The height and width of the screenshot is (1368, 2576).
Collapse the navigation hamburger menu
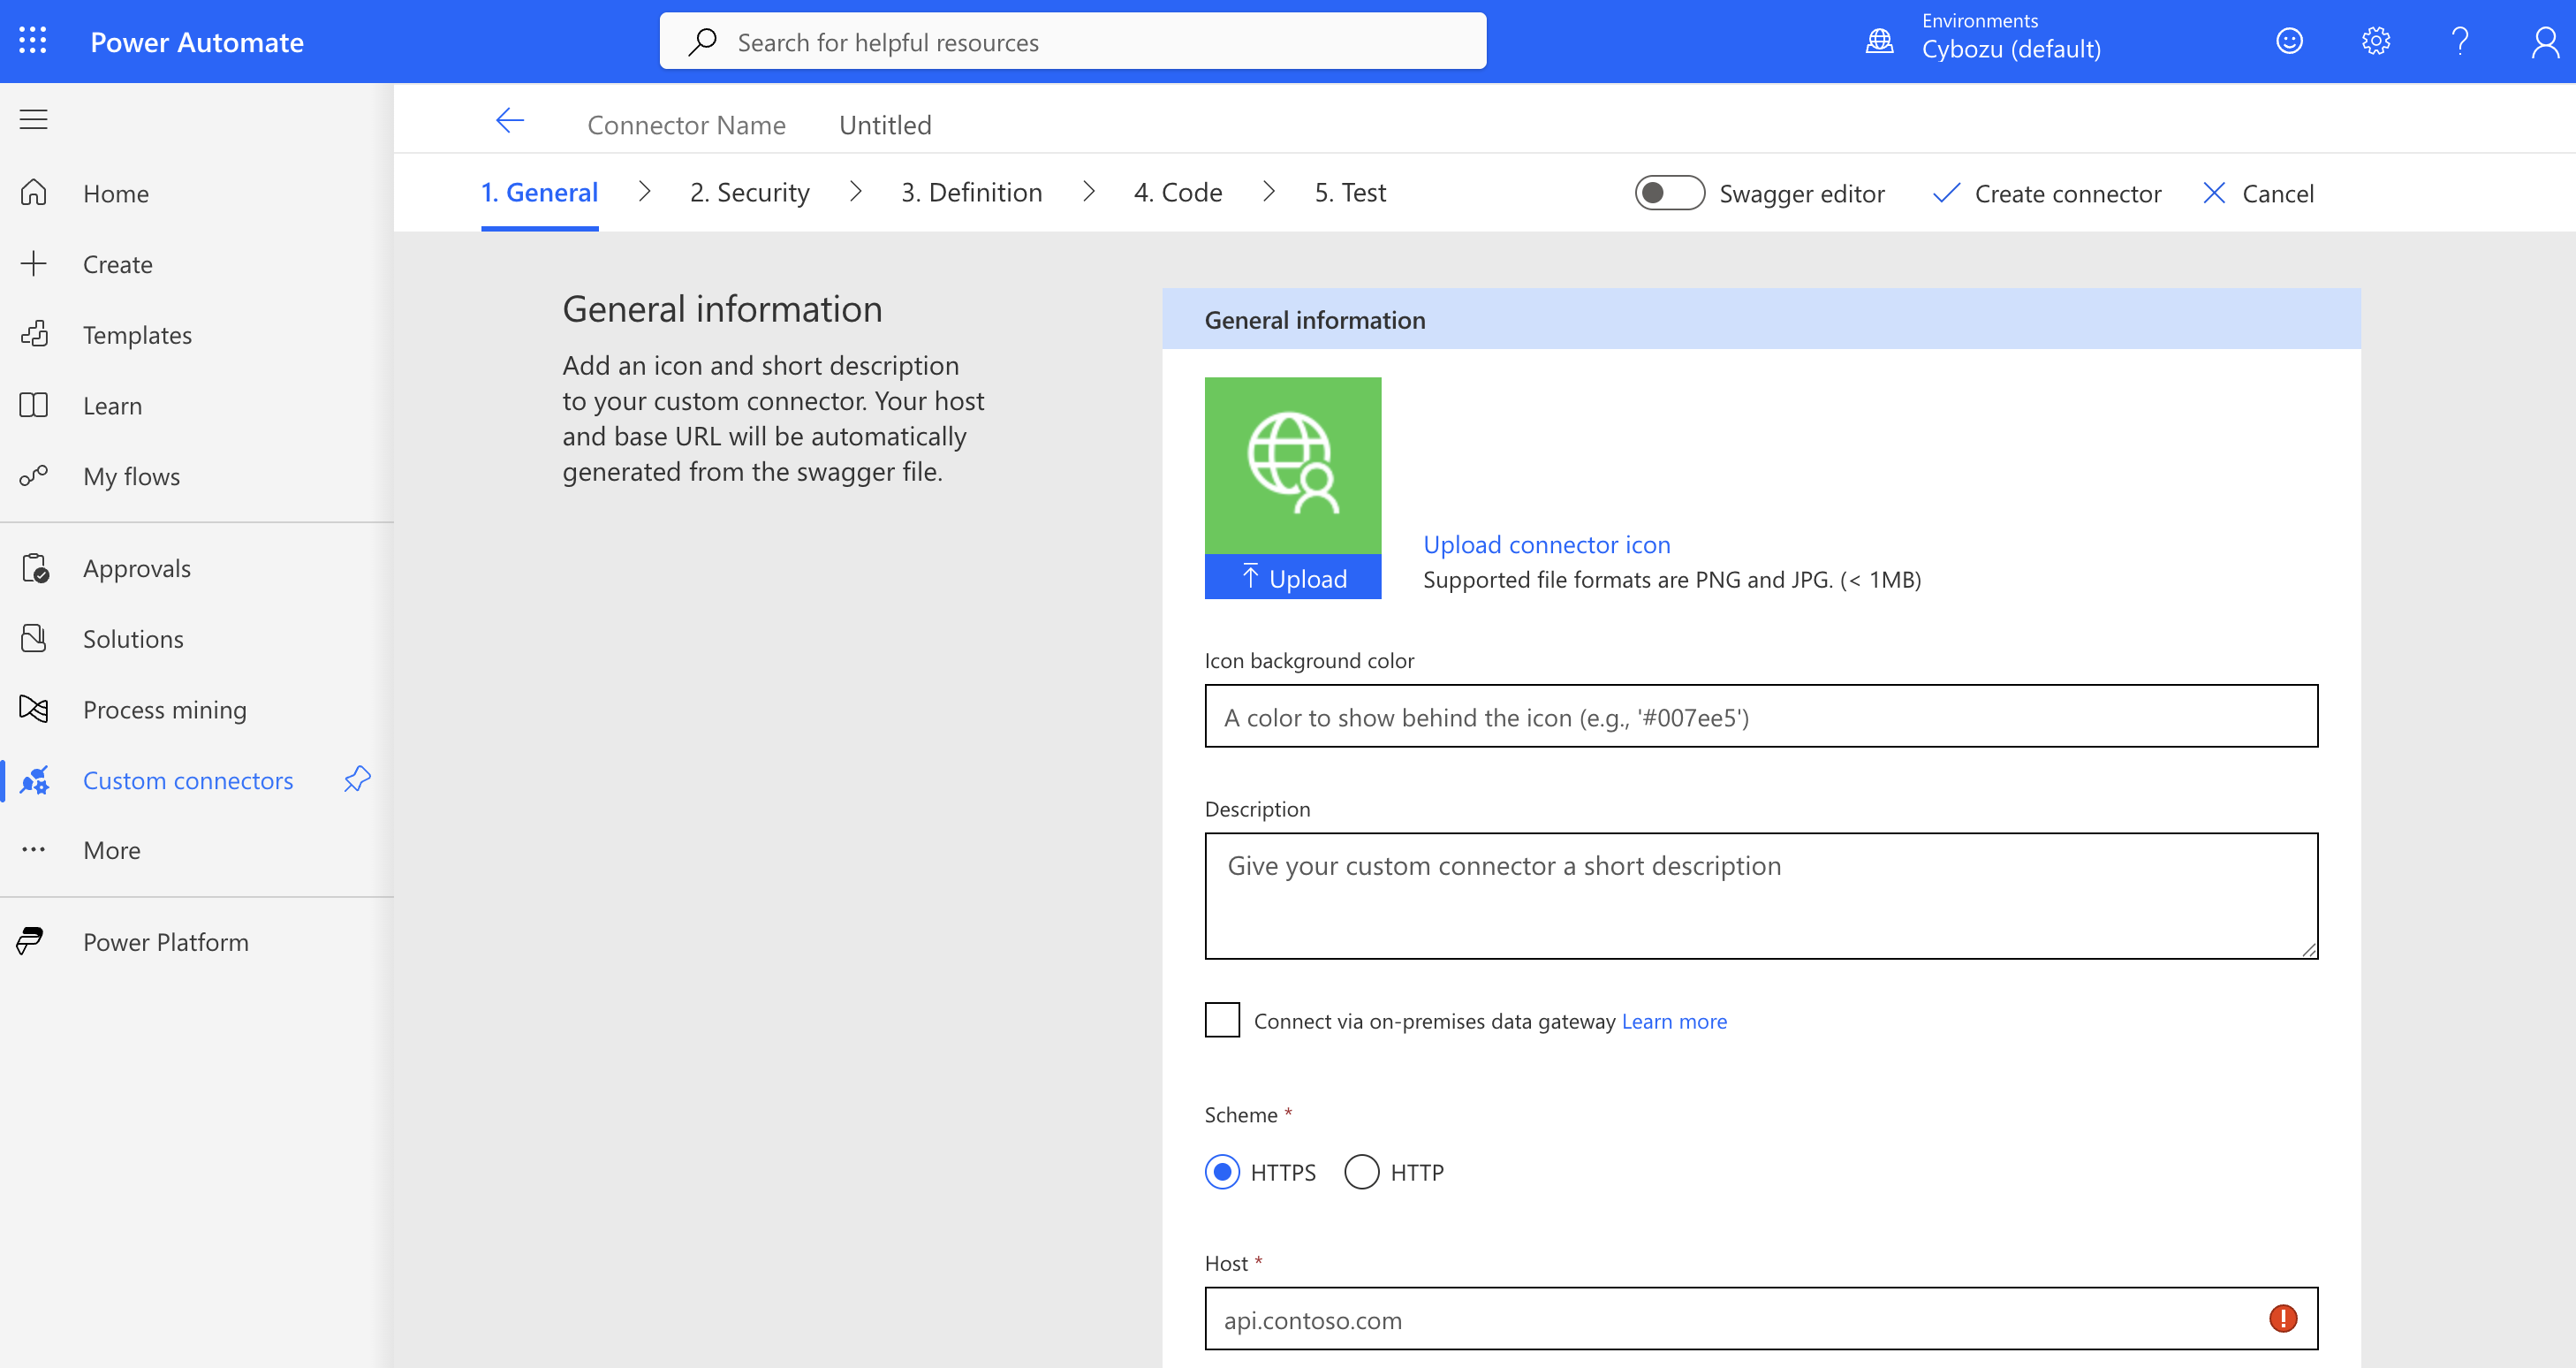pos(33,120)
